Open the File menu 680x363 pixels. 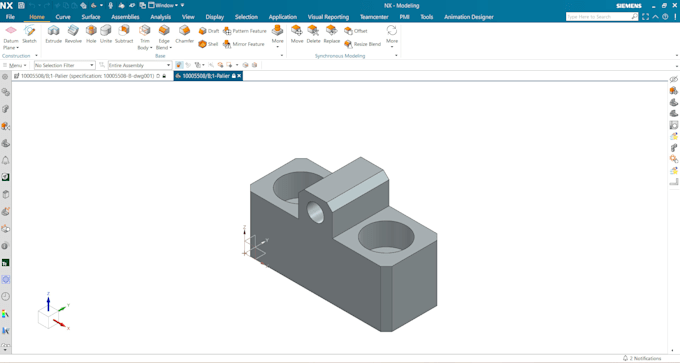tap(10, 17)
